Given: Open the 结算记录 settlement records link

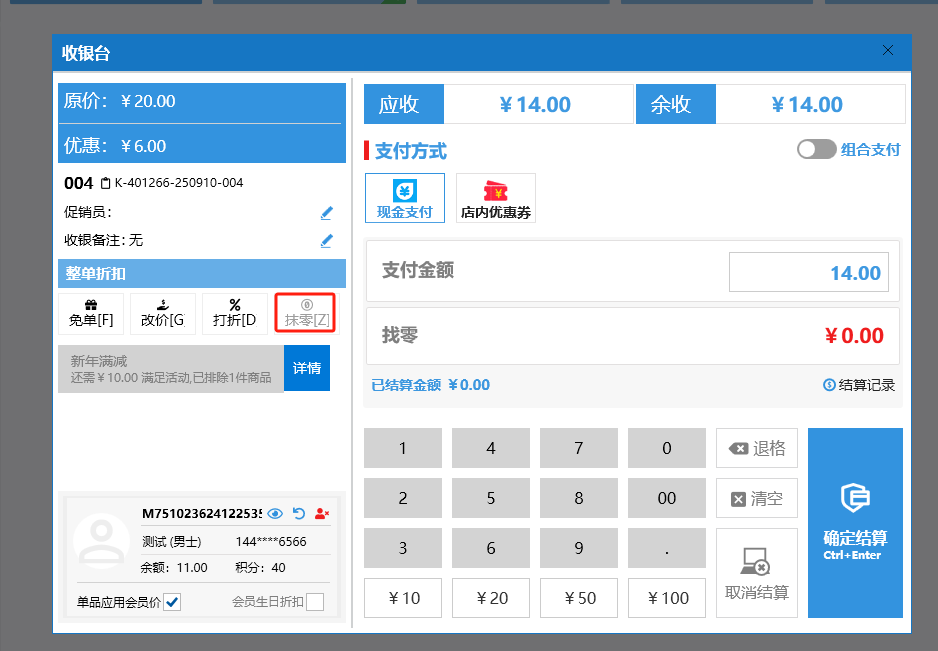Looking at the screenshot, I should (x=859, y=385).
